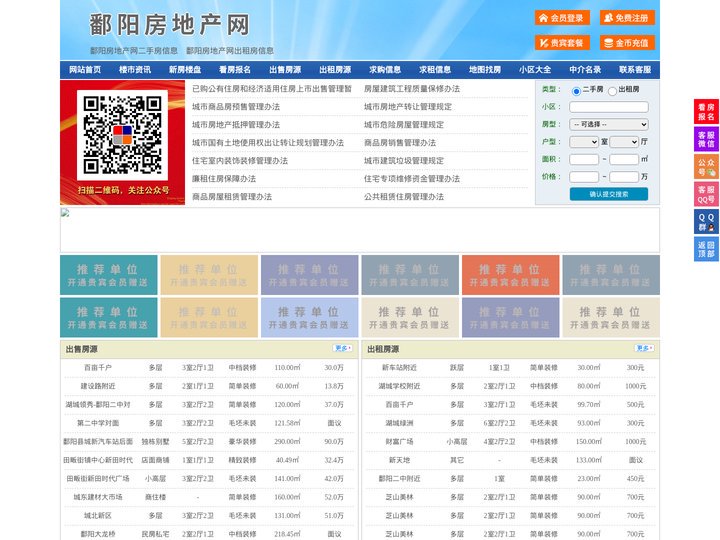Click 更多 in 出售房源 panel
Image resolution: width=720 pixels, height=540 pixels.
coord(343,349)
